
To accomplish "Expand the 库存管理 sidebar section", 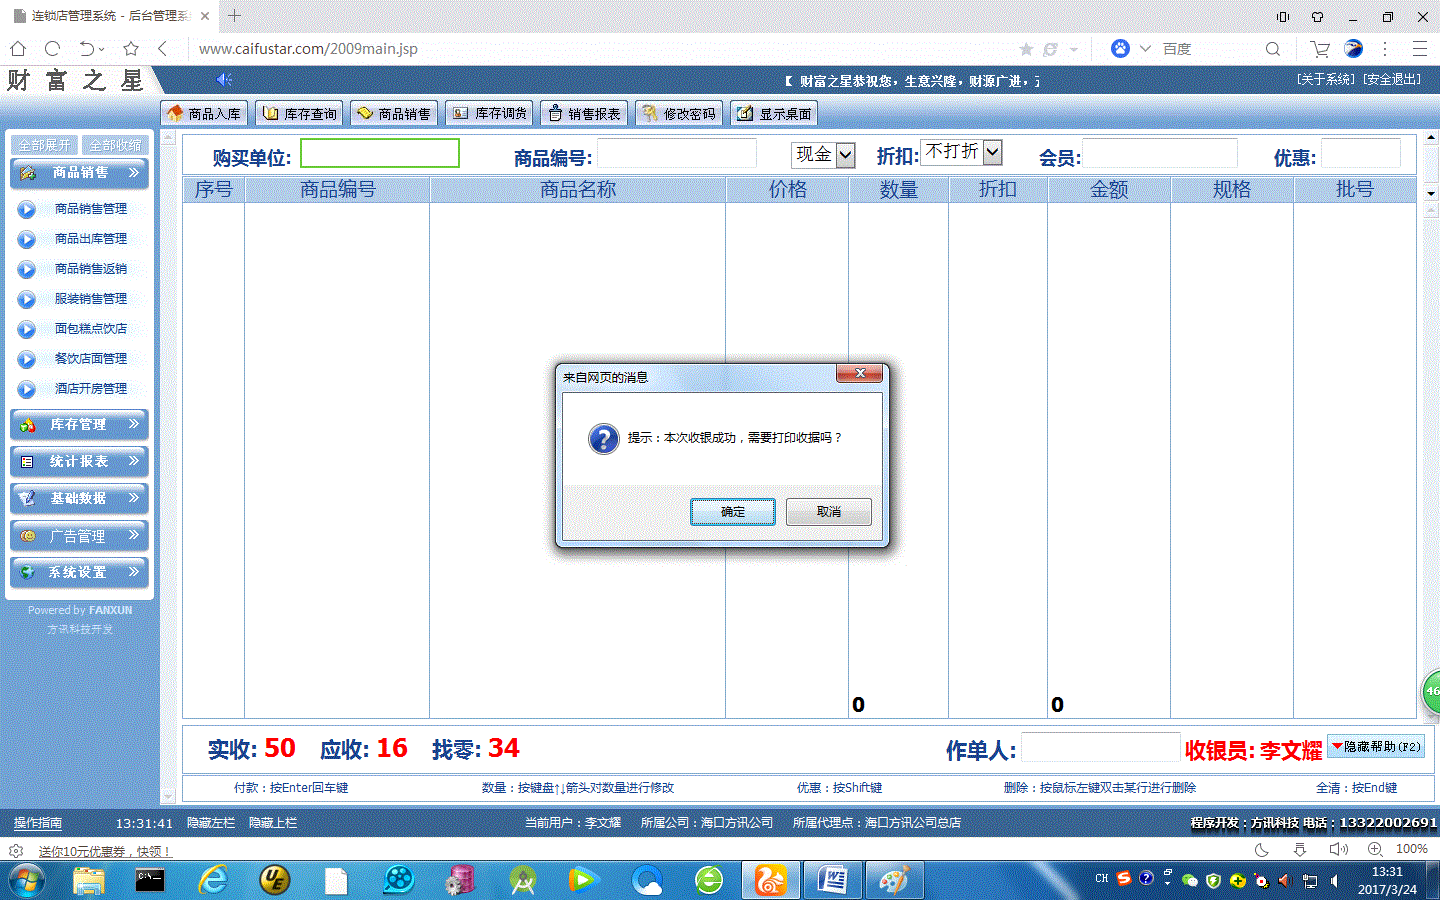I will (79, 425).
